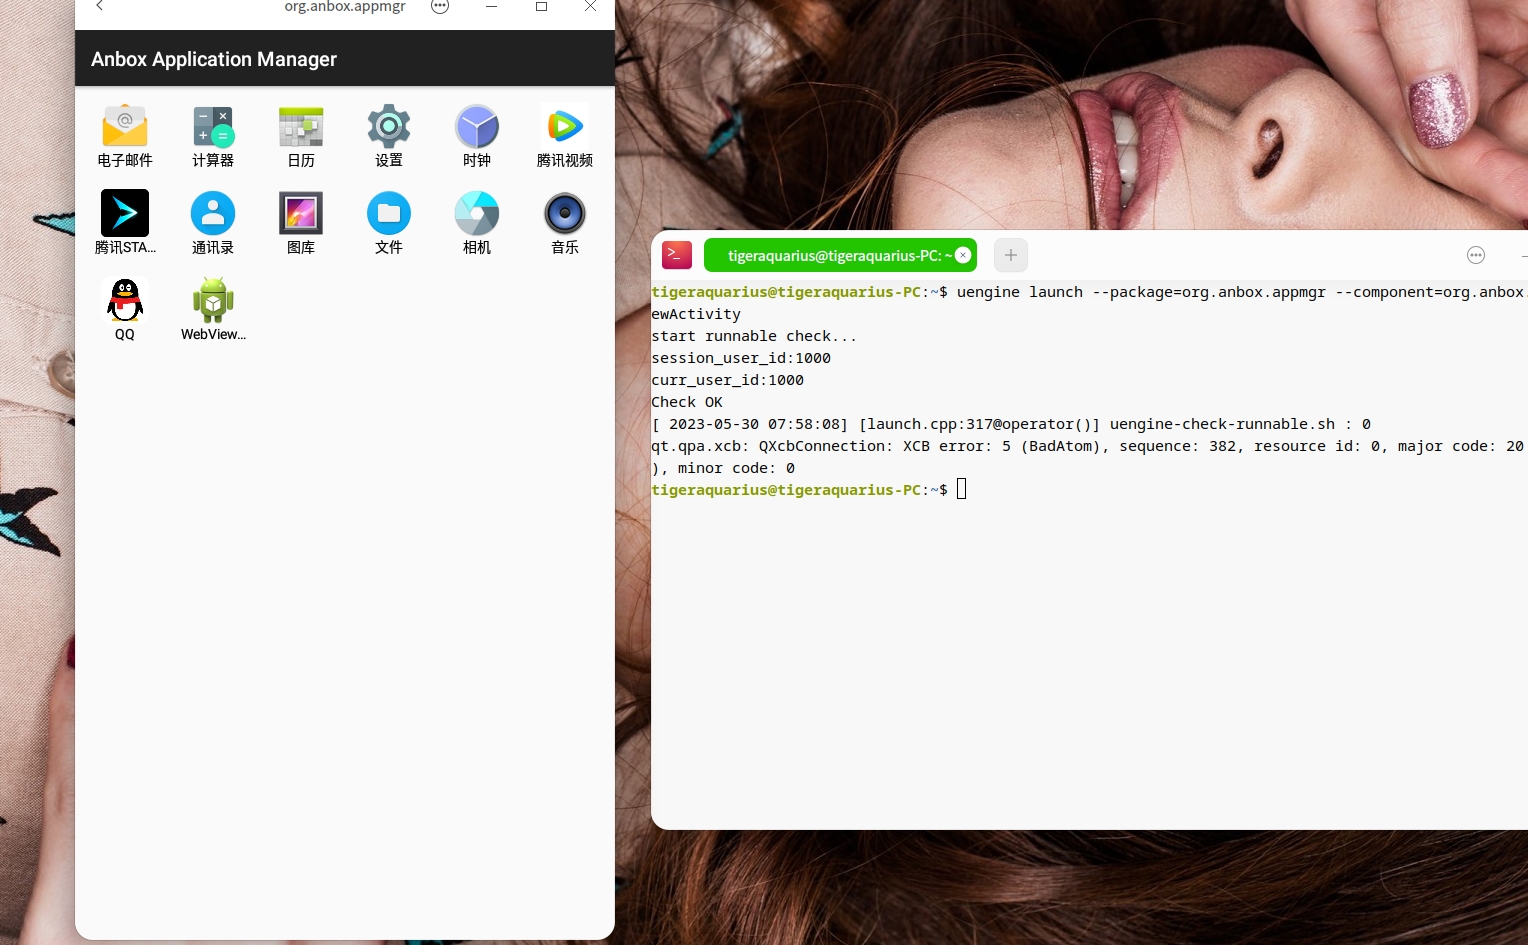Click the red terminal app icon
The width and height of the screenshot is (1528, 945).
point(677,255)
